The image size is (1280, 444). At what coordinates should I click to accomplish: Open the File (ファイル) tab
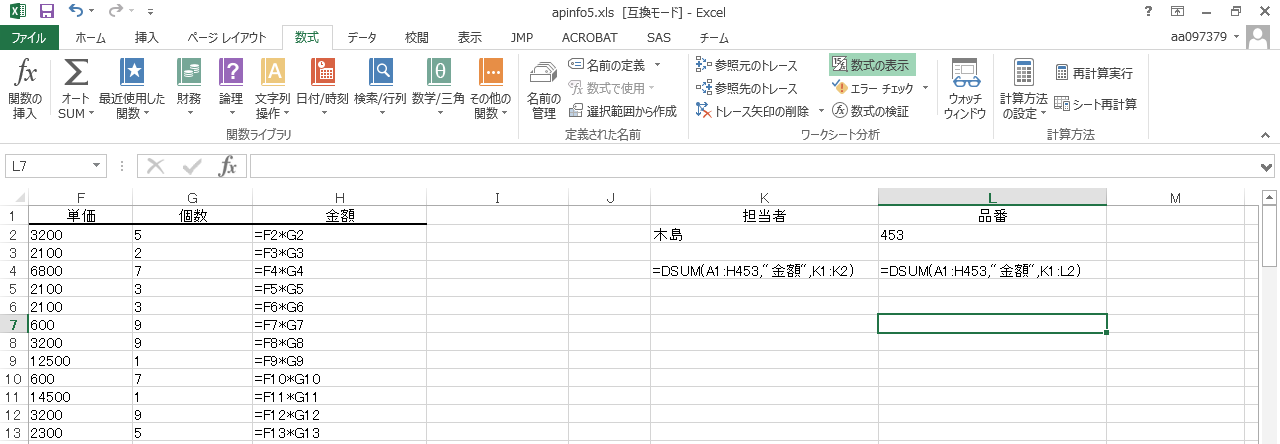tap(30, 38)
